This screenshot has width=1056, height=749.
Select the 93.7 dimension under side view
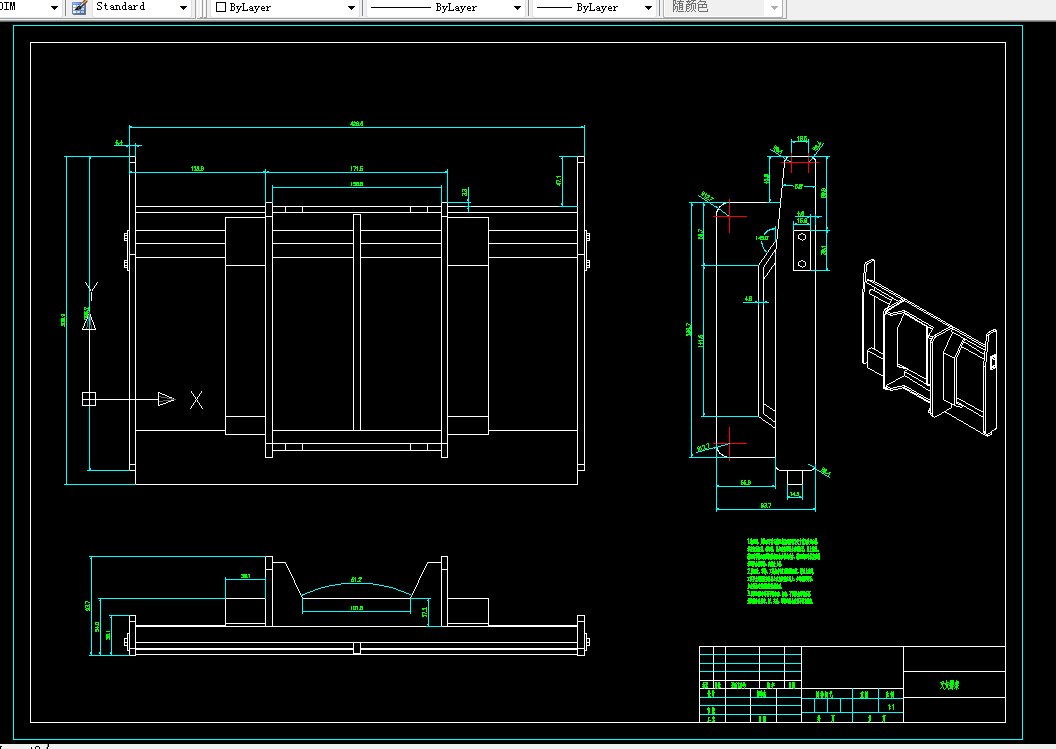click(766, 505)
